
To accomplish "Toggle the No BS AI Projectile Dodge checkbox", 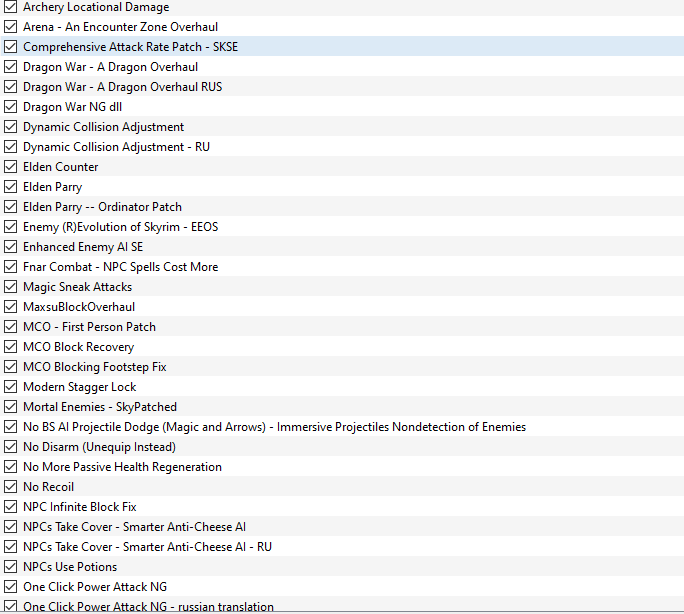I will click(10, 426).
